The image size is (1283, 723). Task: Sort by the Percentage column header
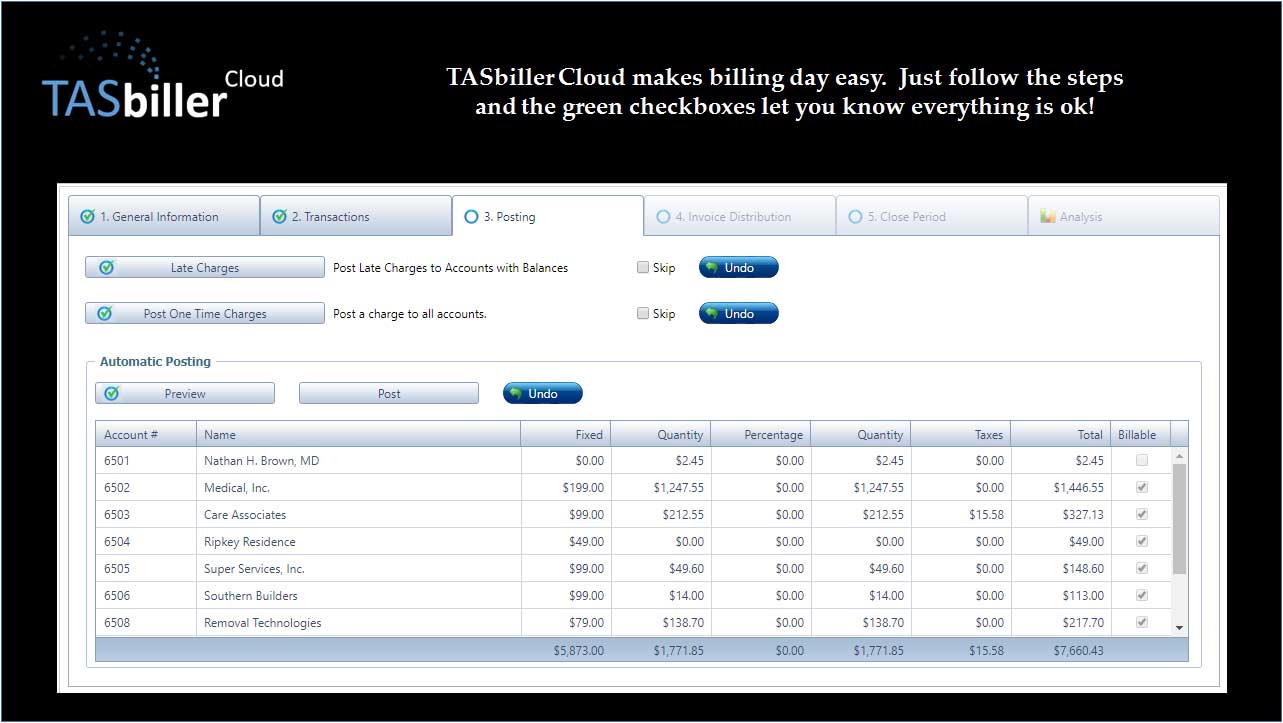click(761, 434)
